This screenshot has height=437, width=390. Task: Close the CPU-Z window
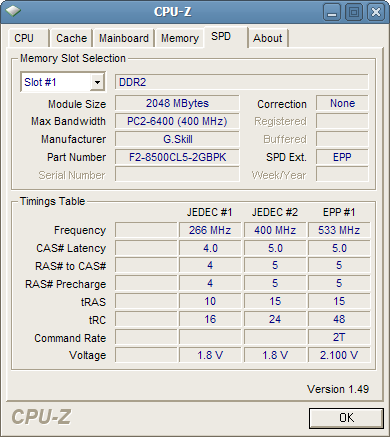pos(376,12)
